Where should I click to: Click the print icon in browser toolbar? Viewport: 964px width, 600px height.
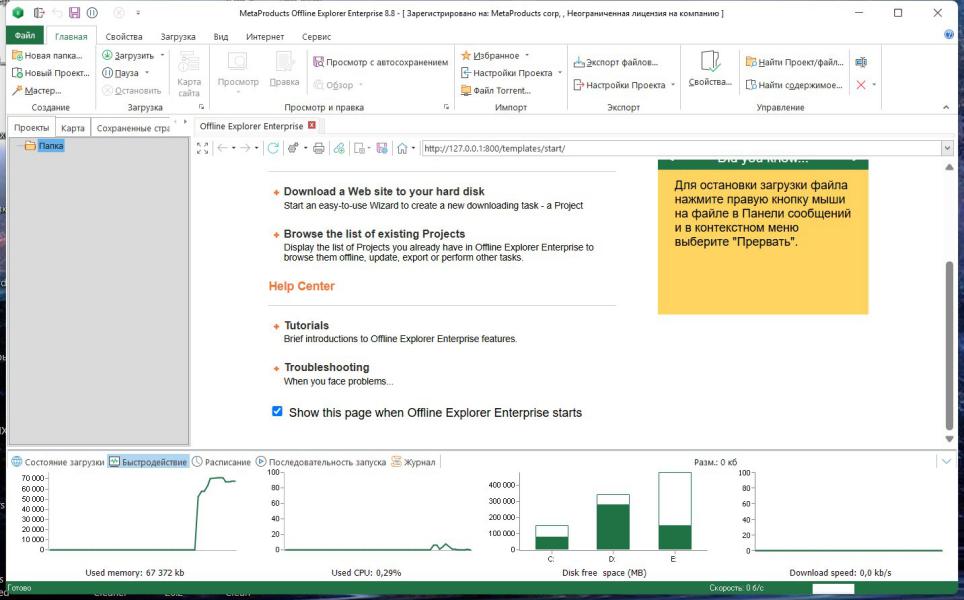click(318, 148)
